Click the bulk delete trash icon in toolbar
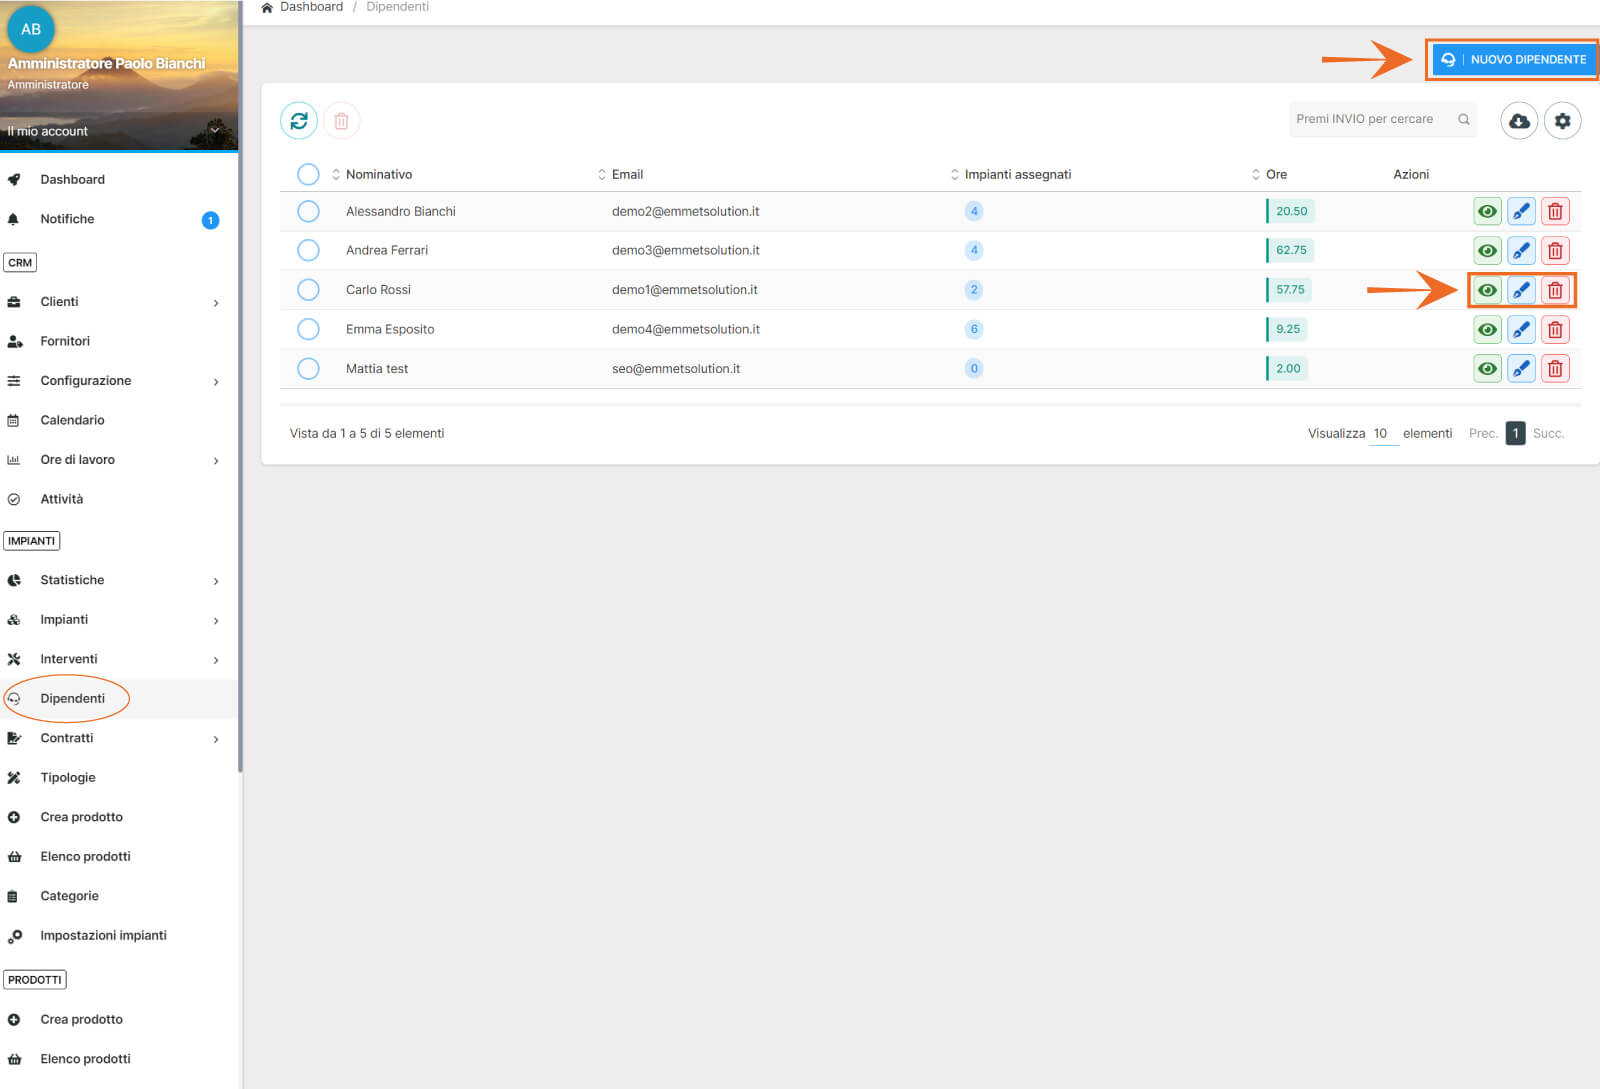This screenshot has height=1089, width=1600. 341,121
